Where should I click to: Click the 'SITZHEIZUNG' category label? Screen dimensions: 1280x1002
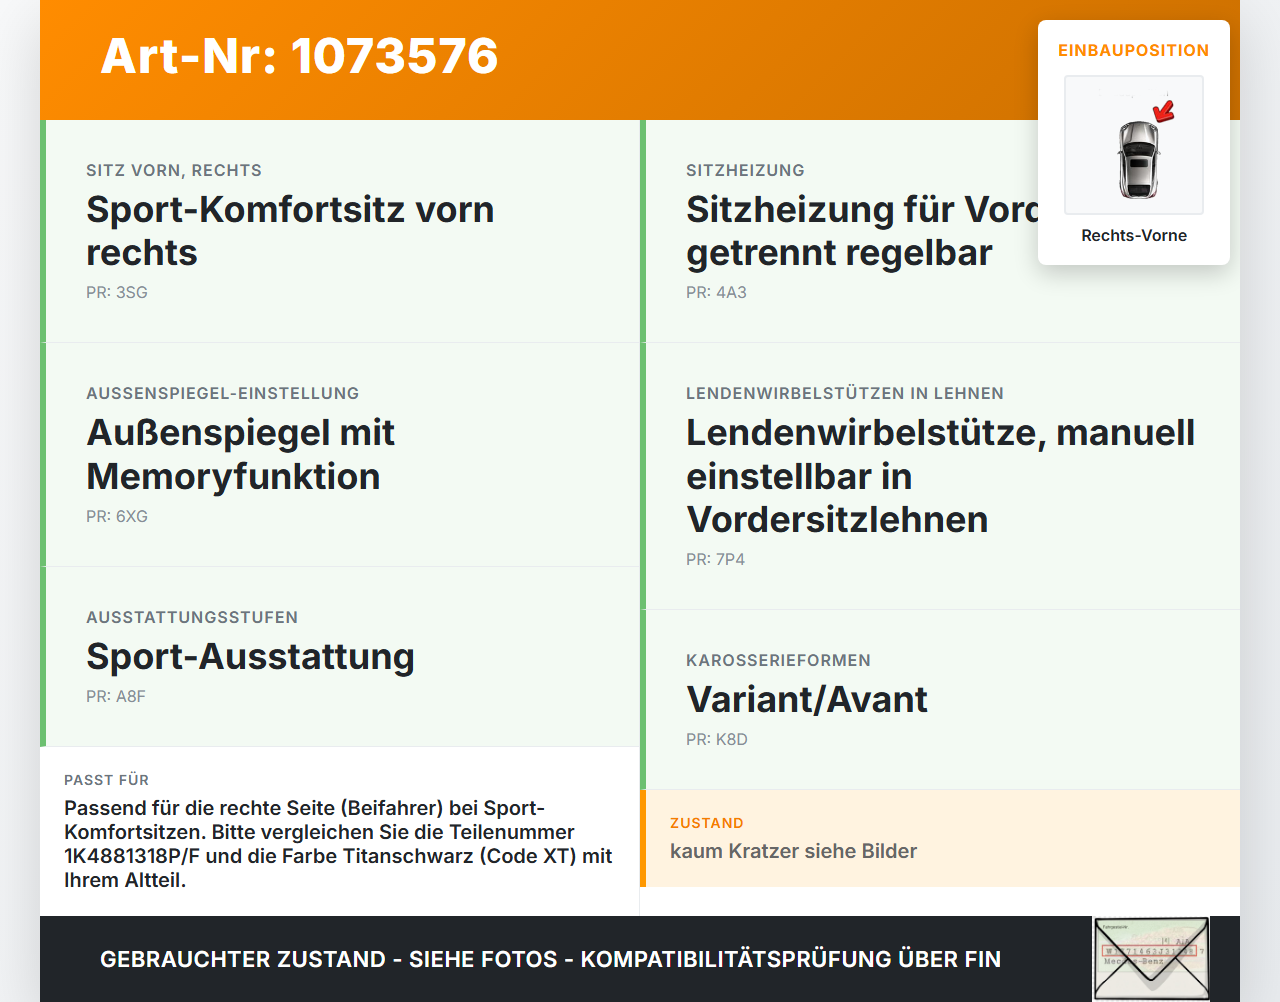[745, 171]
